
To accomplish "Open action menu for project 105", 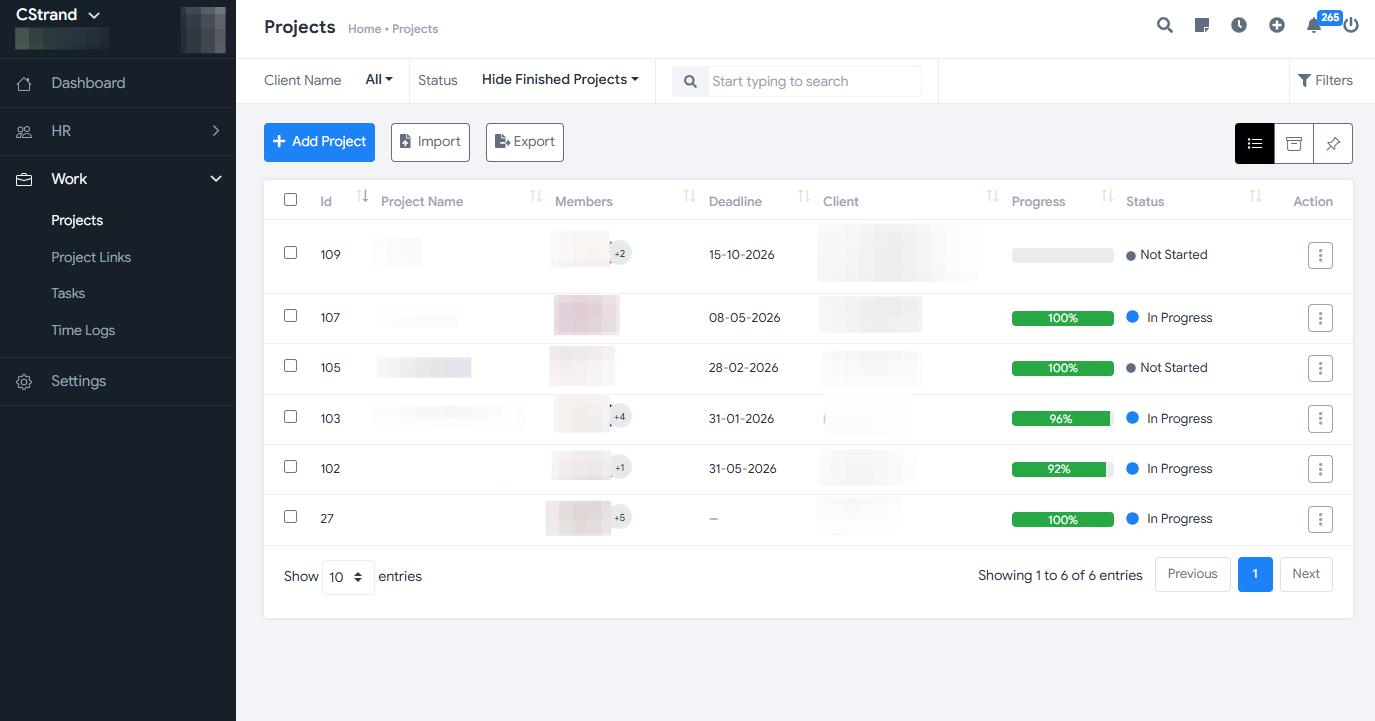I will point(1320,369).
